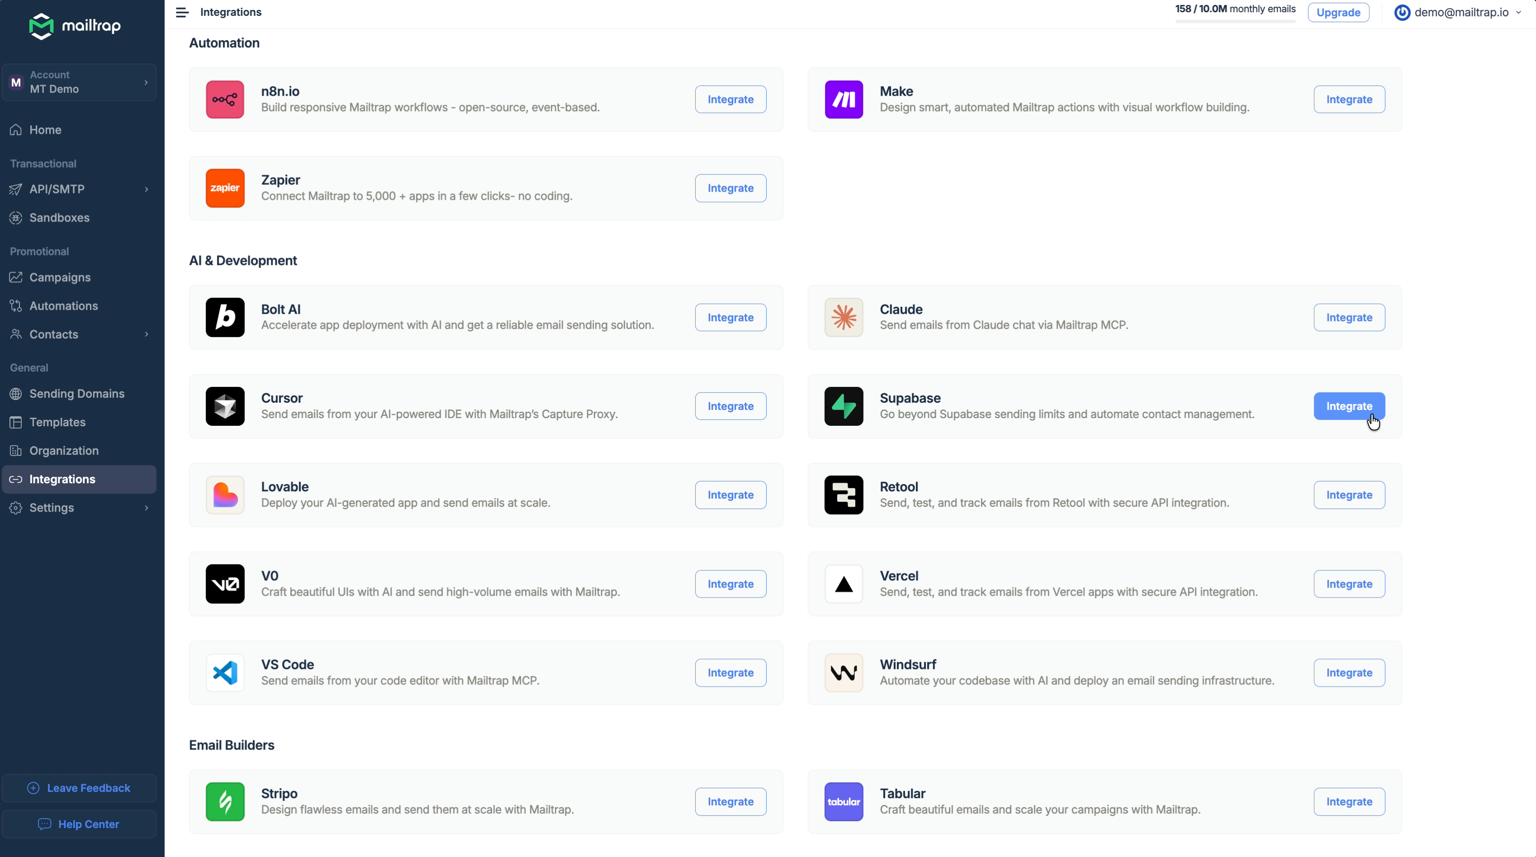Open Sandboxes from the sidebar
The width and height of the screenshot is (1536, 857).
[79, 218]
